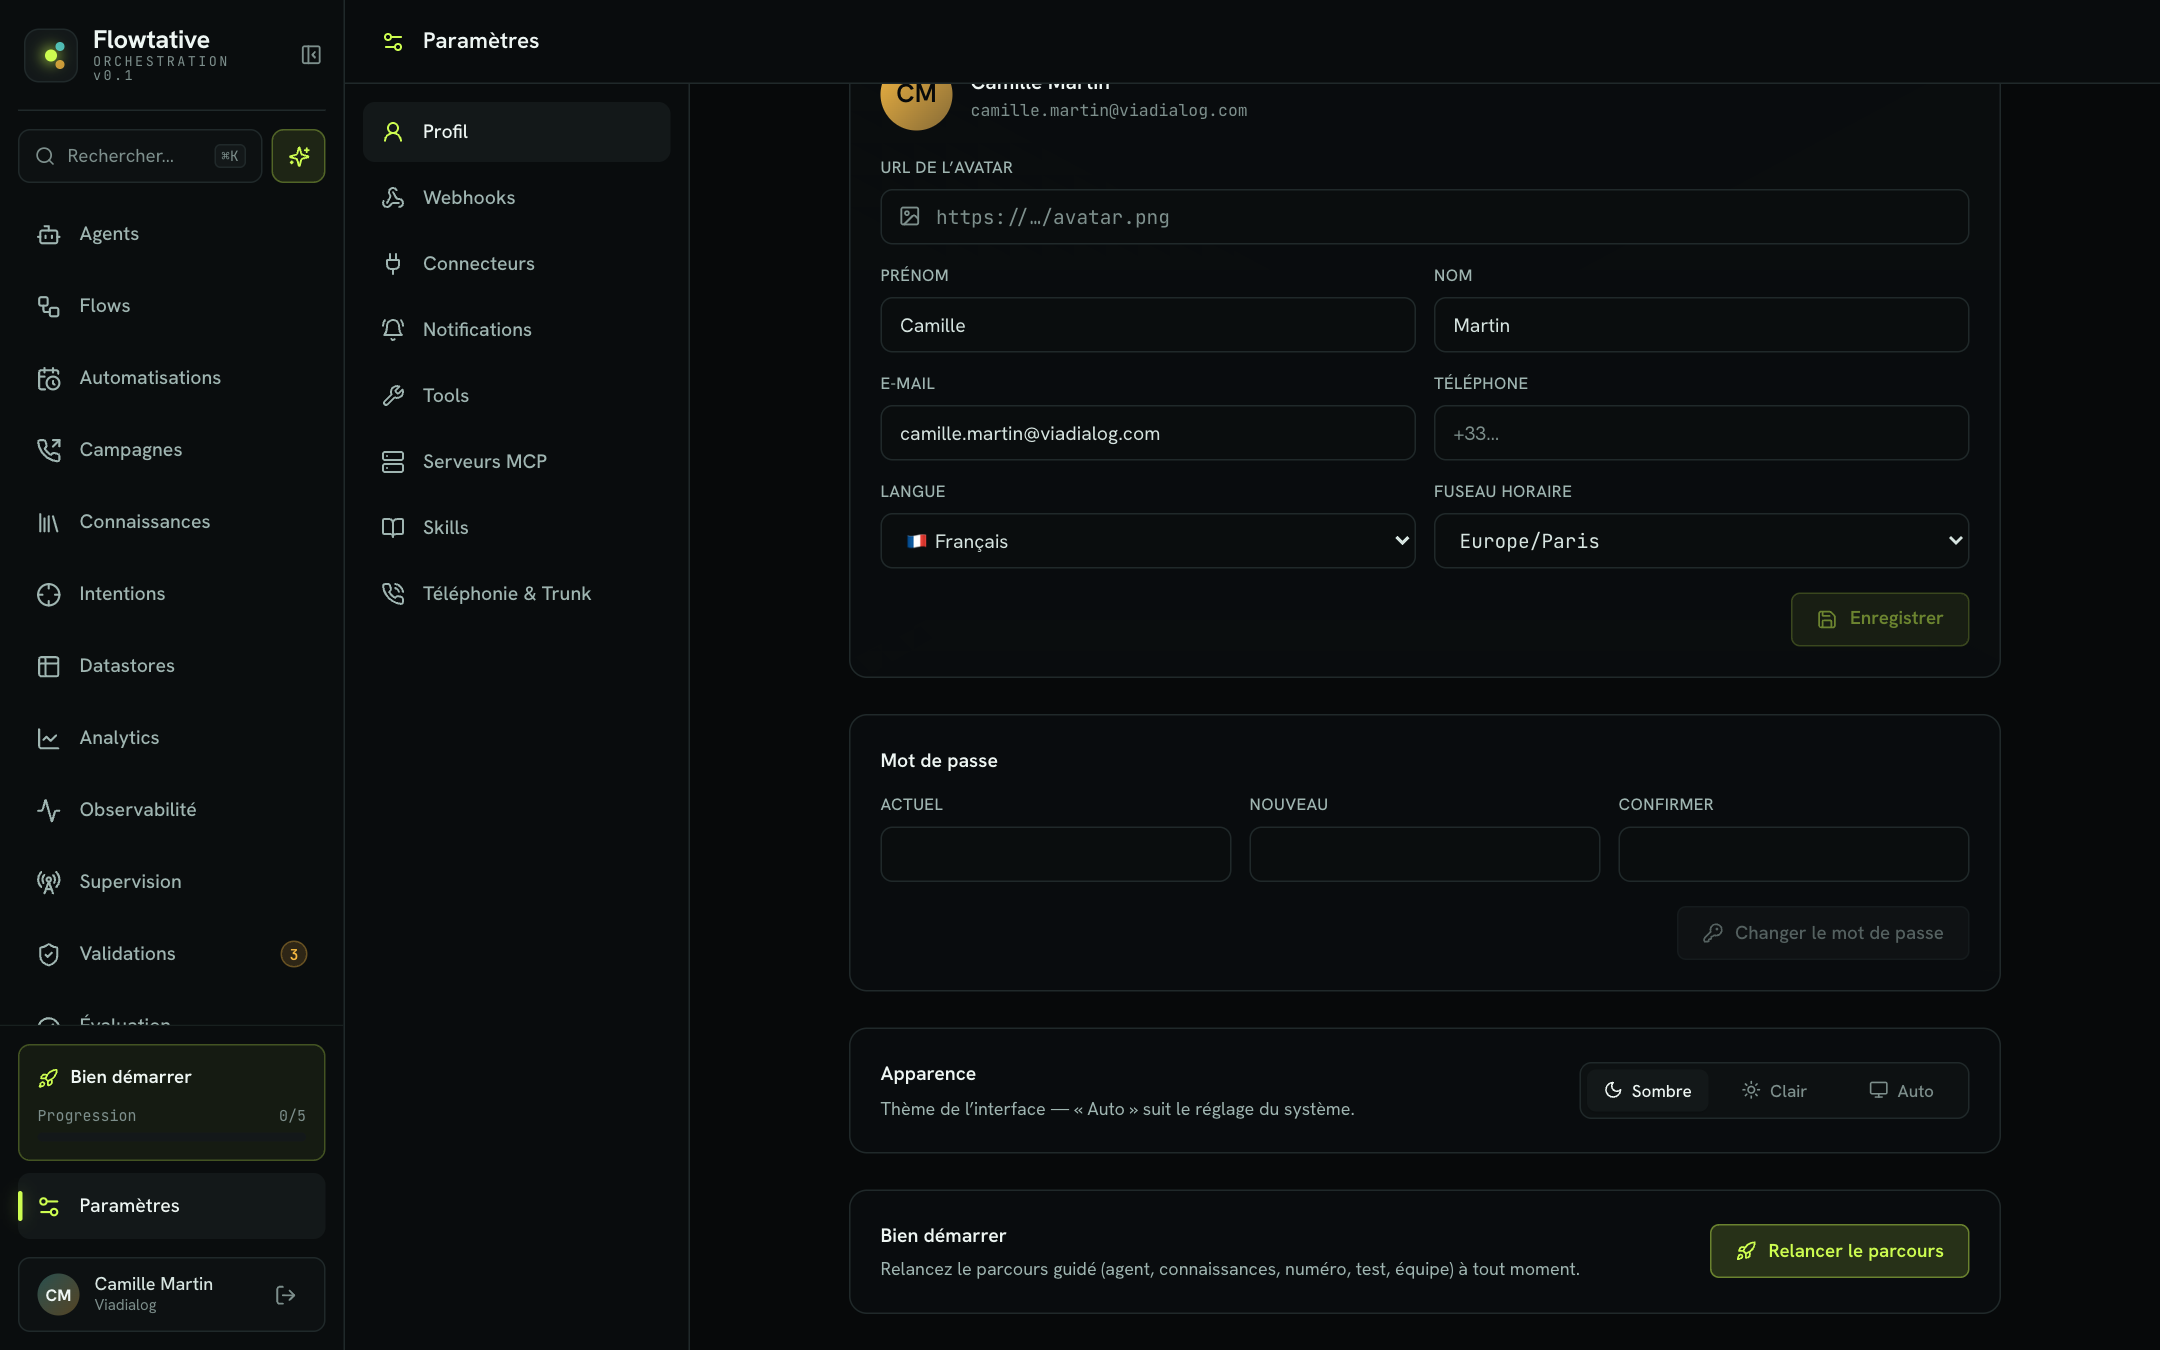Viewport: 2160px width, 1350px height.
Task: Click the Enregistrer button
Action: 1879,619
